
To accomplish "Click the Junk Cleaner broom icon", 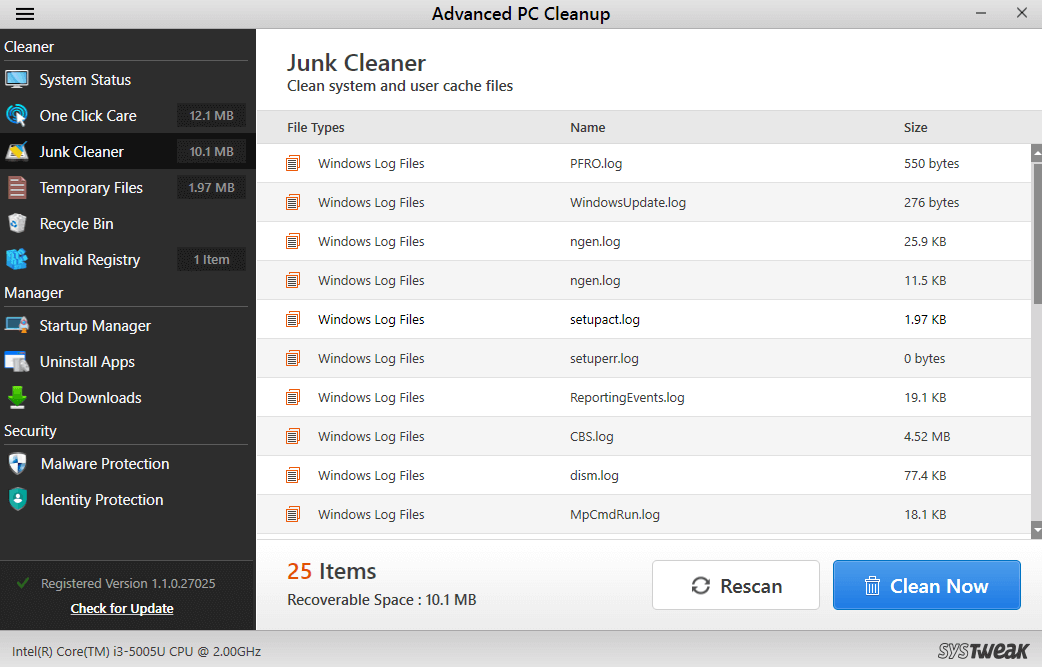I will click(x=17, y=151).
